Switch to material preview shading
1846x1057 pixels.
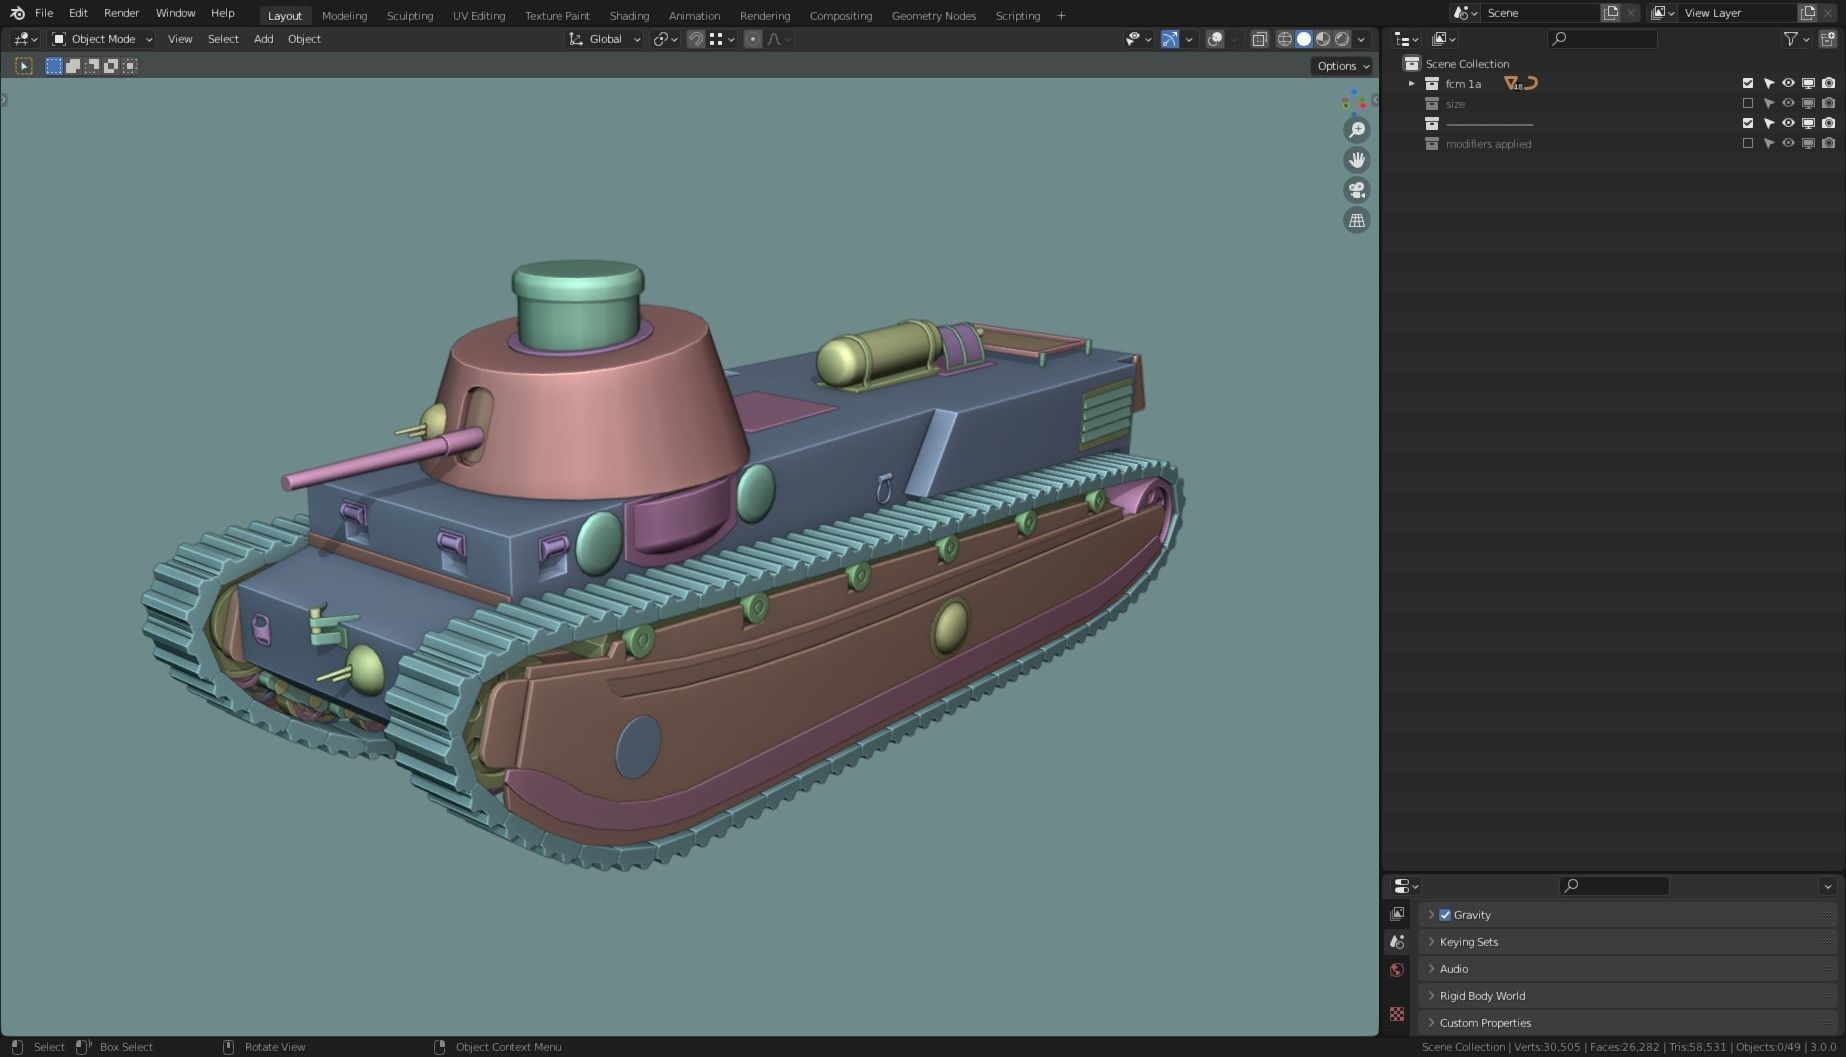pos(1323,39)
